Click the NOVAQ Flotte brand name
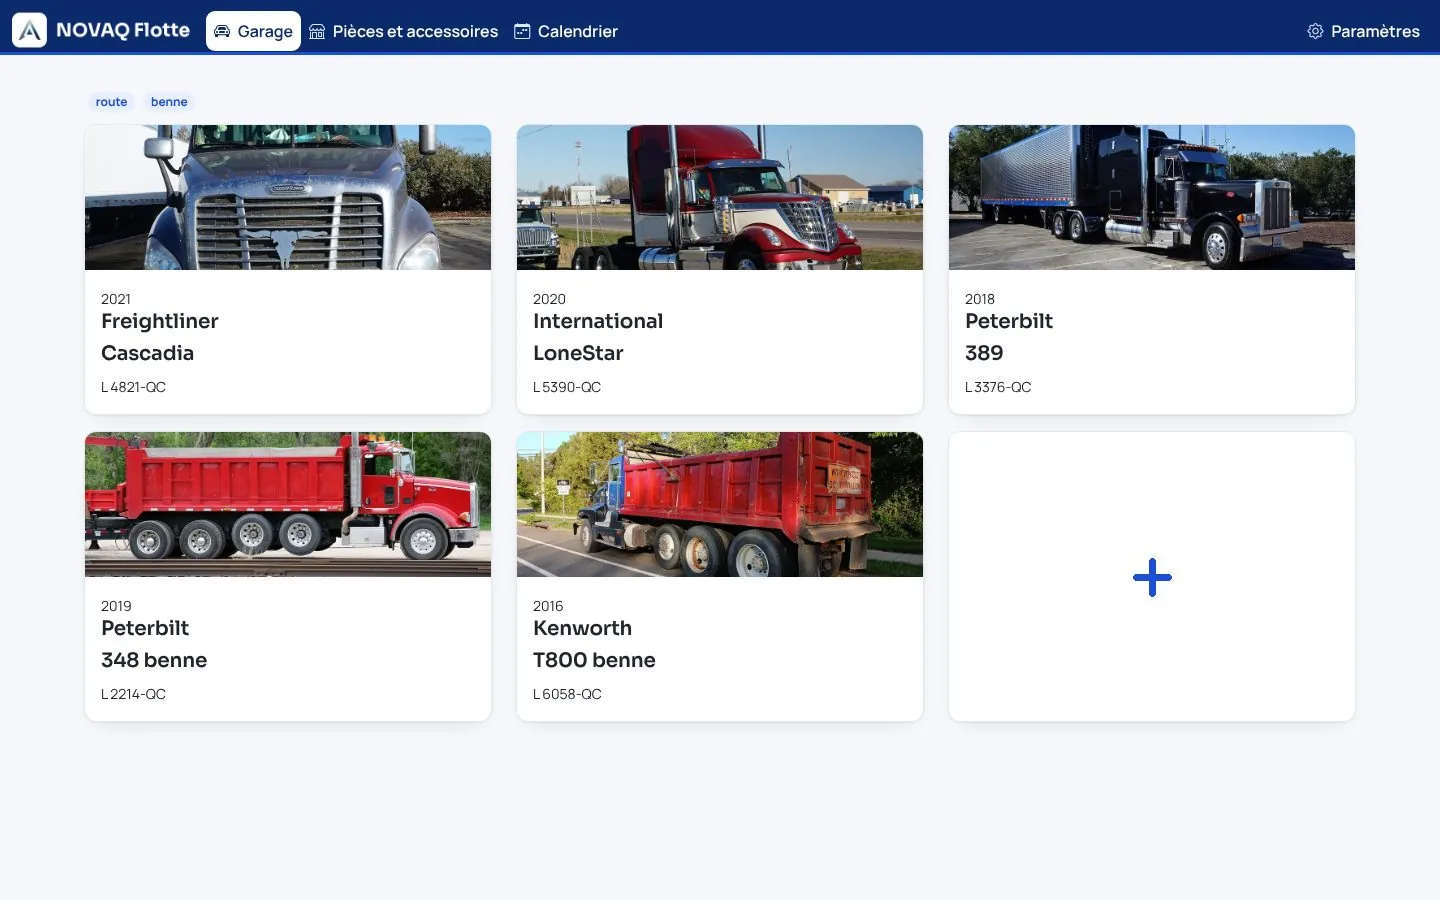Screen dimensions: 1440x900 coord(123,30)
